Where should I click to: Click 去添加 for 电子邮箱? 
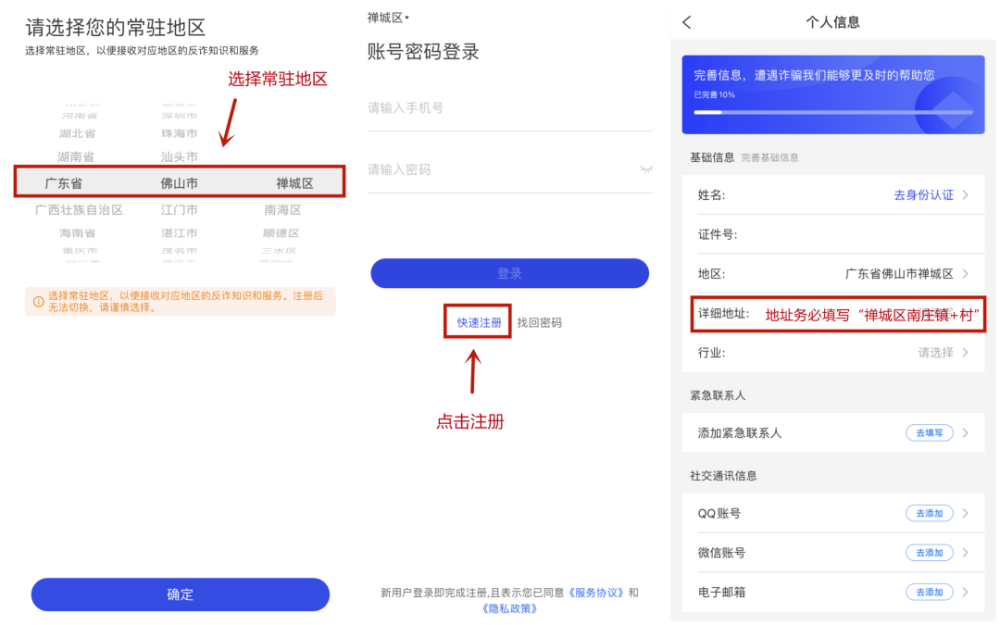tap(929, 592)
